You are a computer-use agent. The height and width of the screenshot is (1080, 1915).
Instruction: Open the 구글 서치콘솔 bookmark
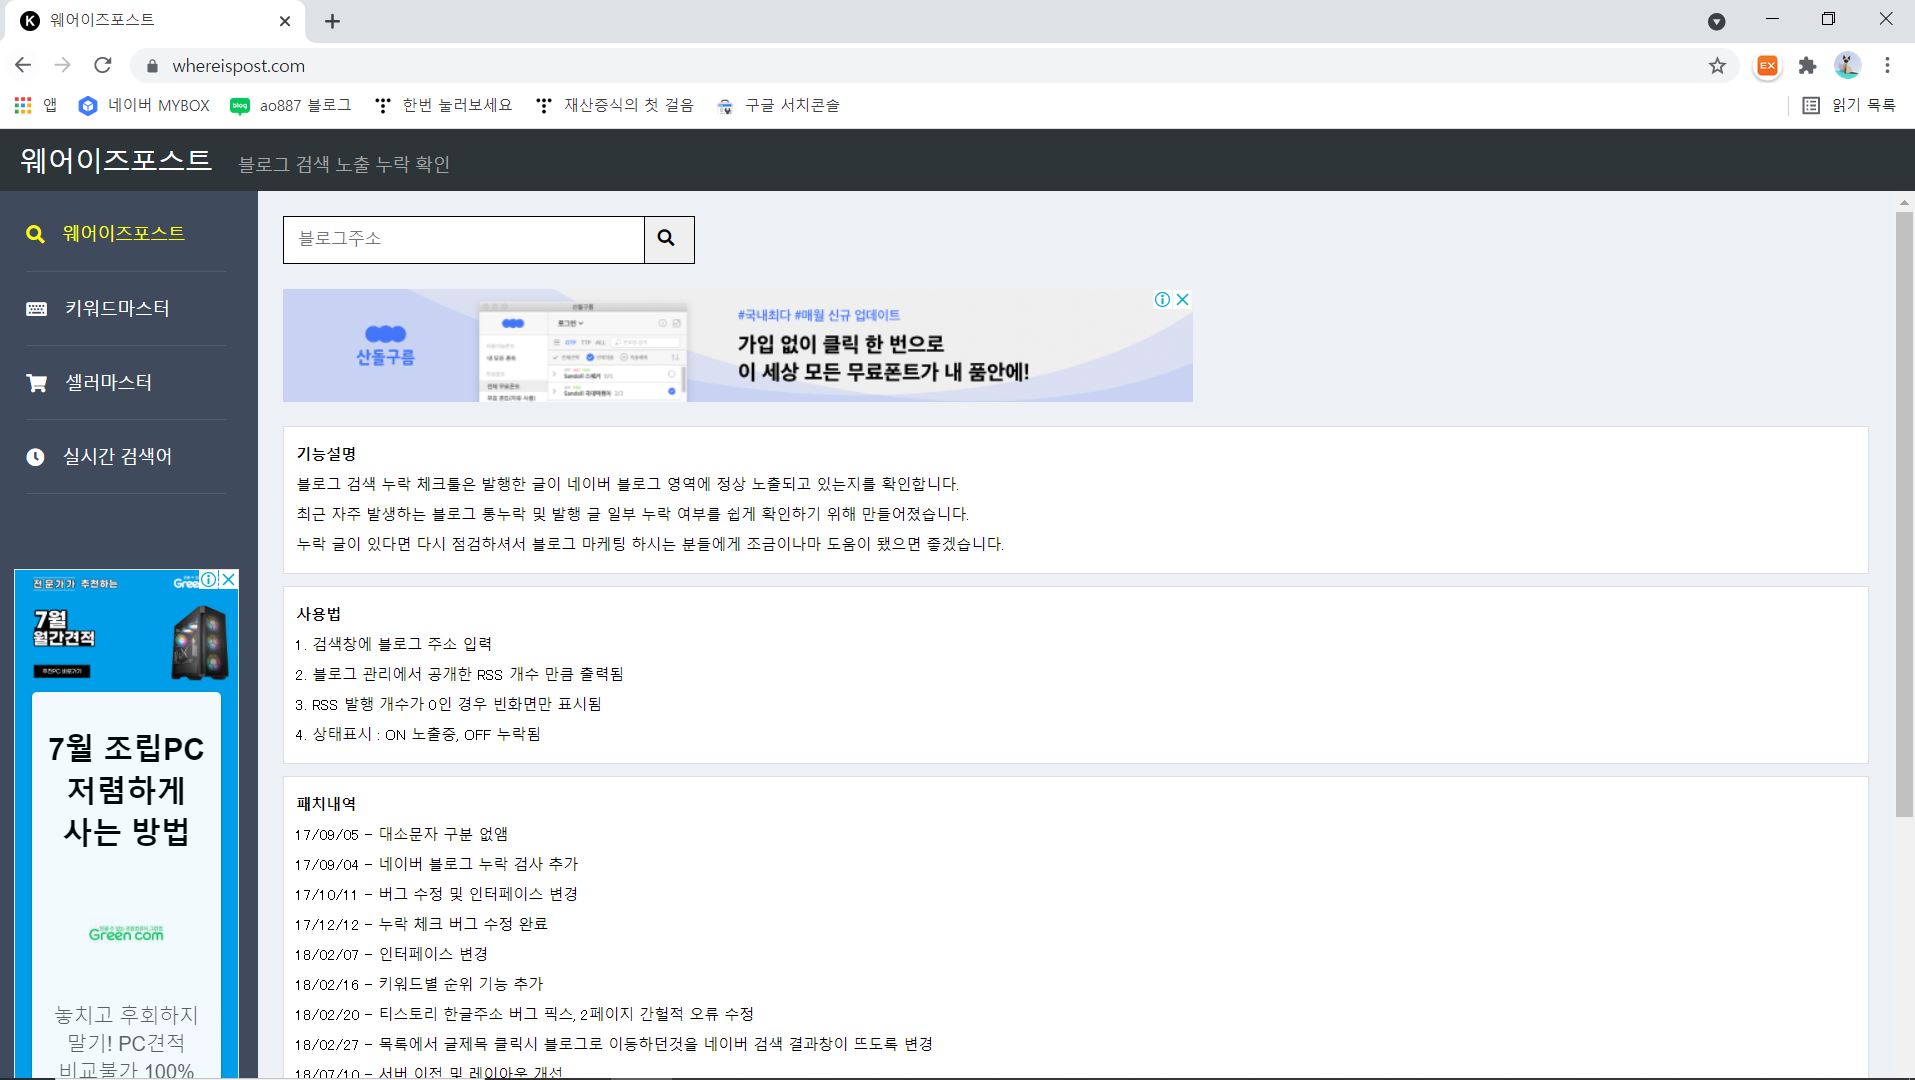tap(779, 105)
